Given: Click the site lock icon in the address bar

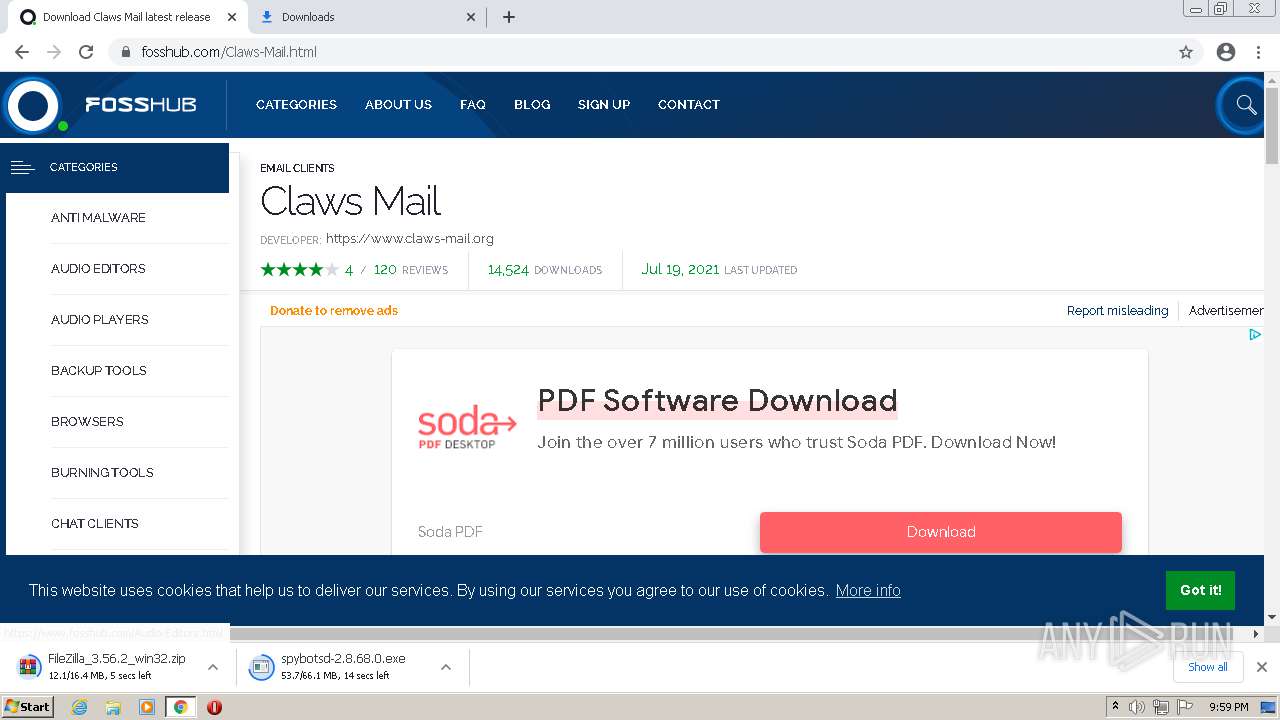Looking at the screenshot, I should point(126,52).
